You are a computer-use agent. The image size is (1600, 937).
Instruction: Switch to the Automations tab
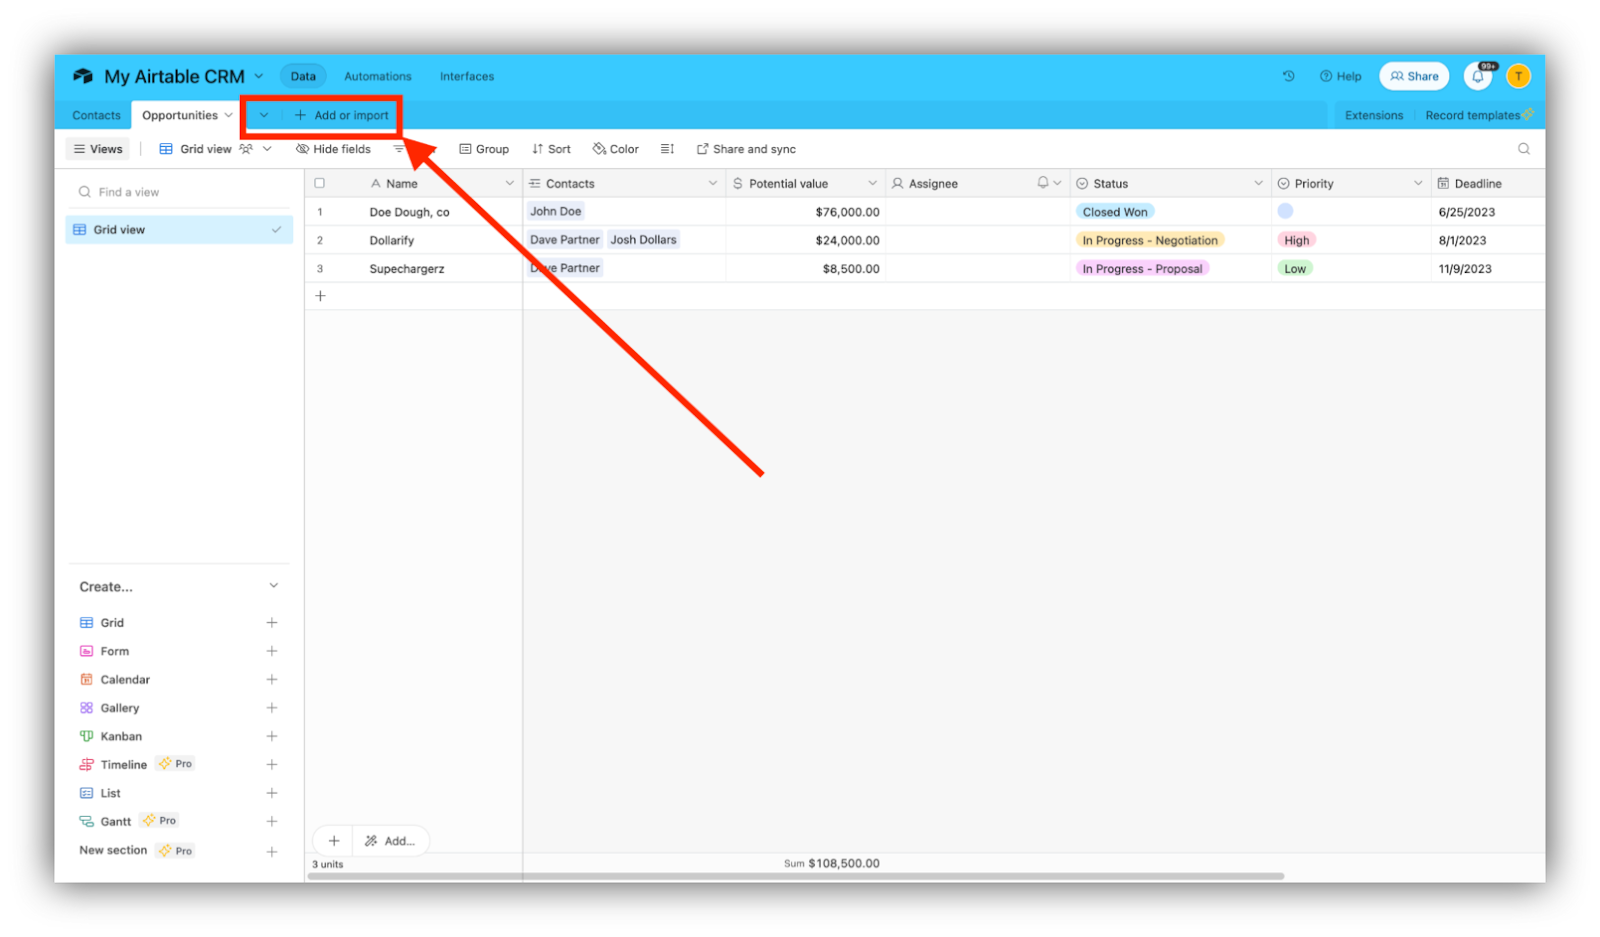click(377, 76)
